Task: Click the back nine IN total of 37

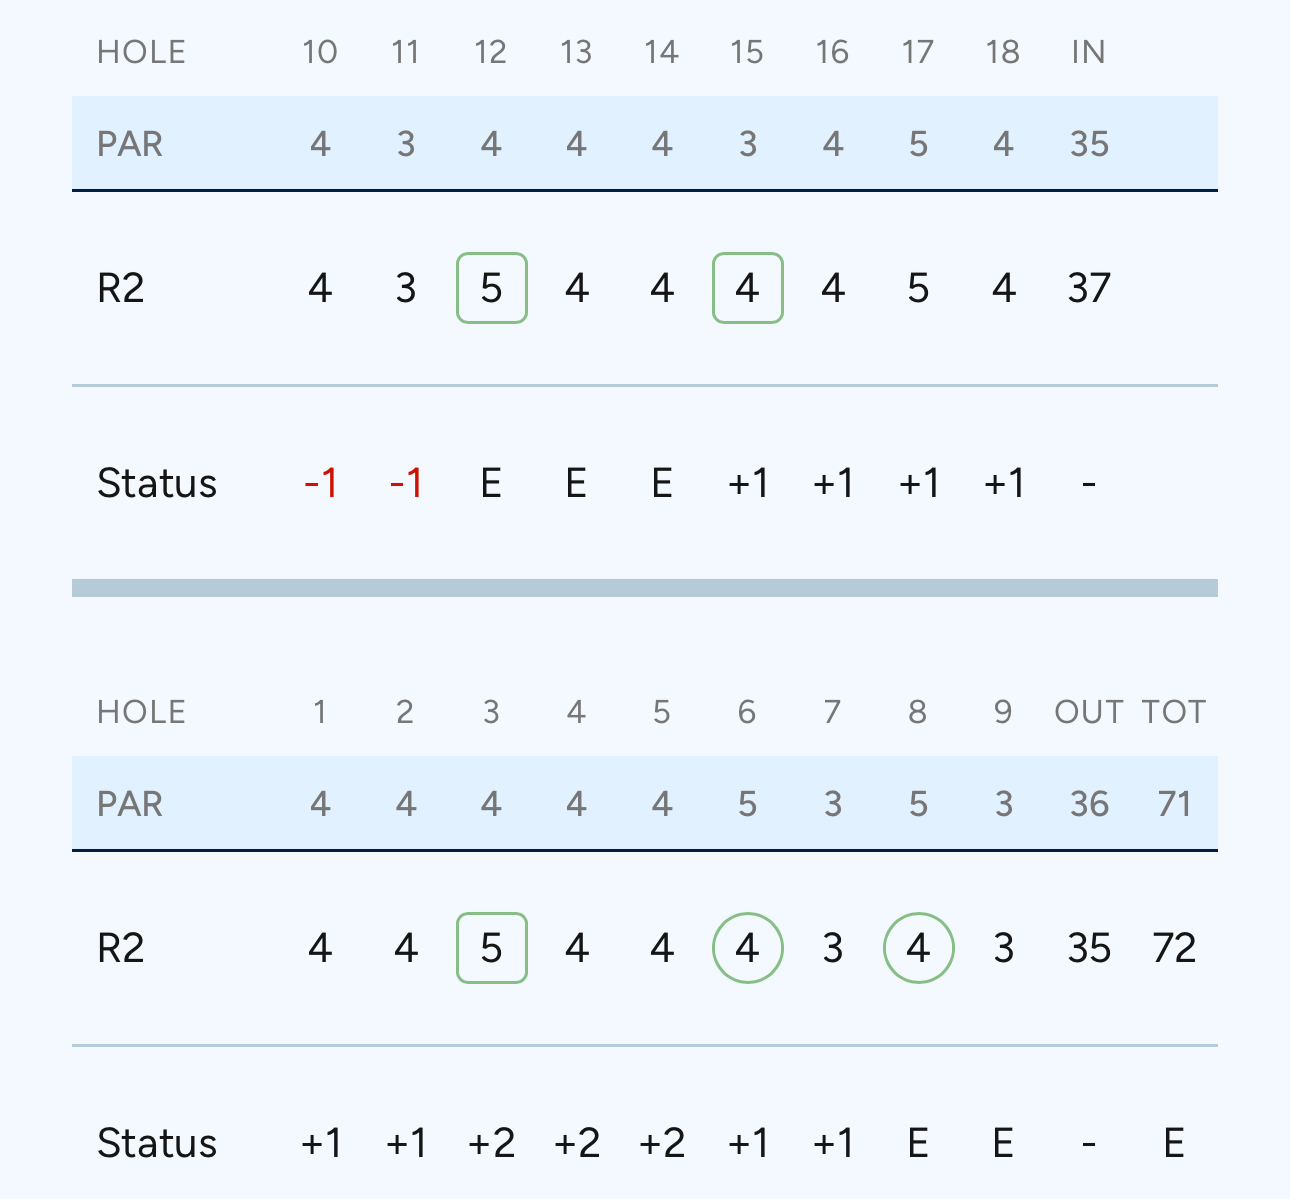Action: pos(1089,289)
